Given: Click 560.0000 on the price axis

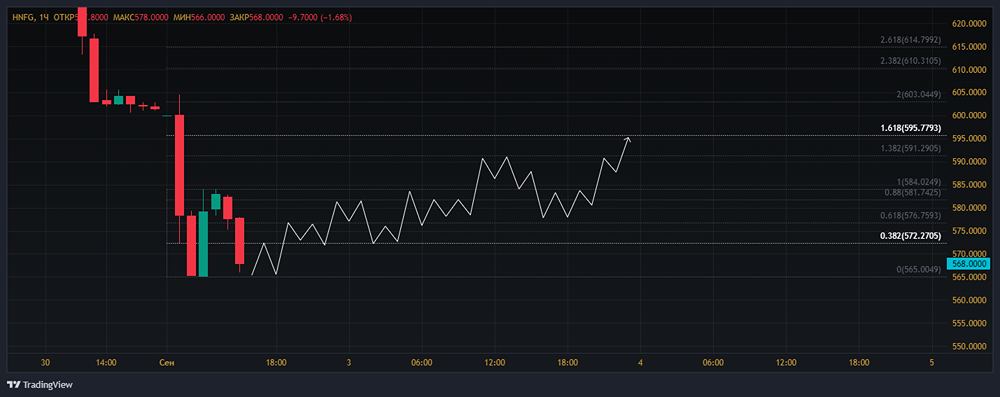Looking at the screenshot, I should (x=969, y=300).
